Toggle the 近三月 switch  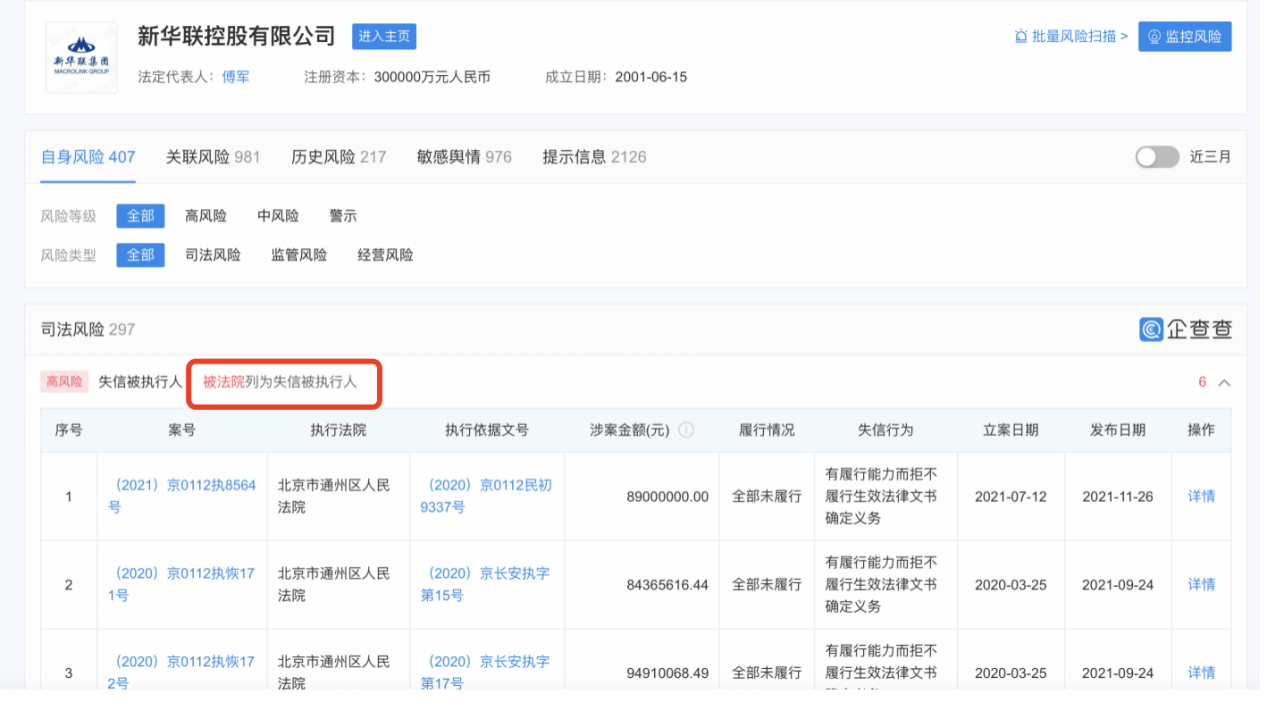click(1157, 157)
